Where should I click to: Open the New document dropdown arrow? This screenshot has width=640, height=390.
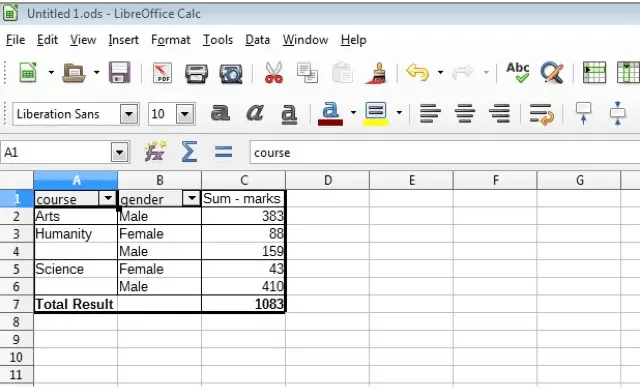click(x=51, y=73)
